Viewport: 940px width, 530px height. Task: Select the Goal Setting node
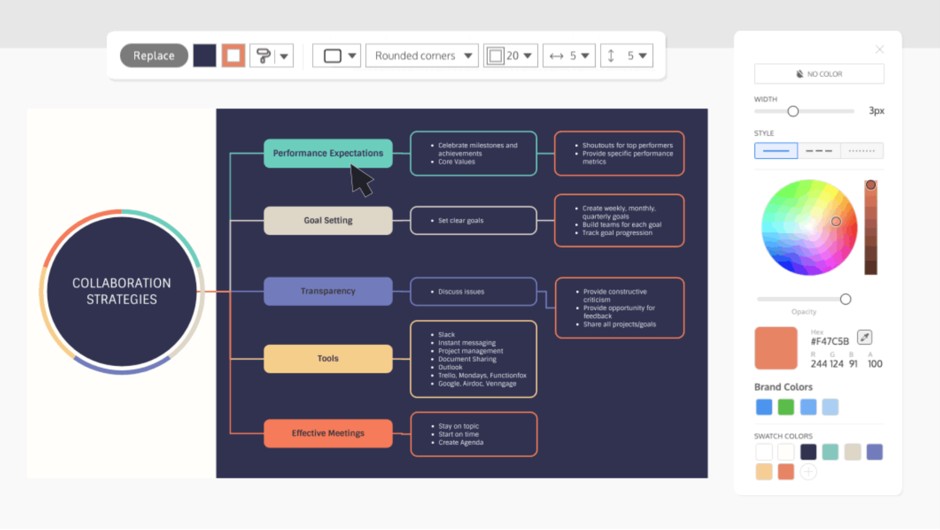pyautogui.click(x=328, y=220)
